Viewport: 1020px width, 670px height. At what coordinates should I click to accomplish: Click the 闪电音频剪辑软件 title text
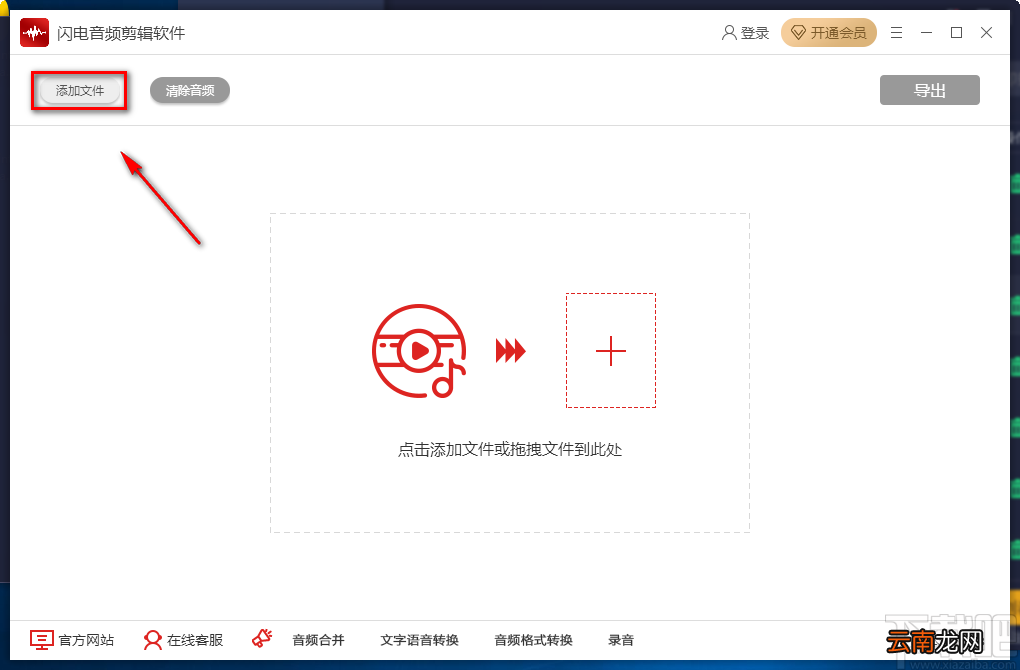(121, 33)
